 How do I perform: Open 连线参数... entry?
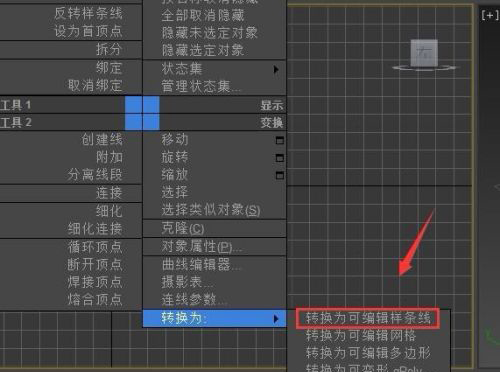click(x=194, y=300)
